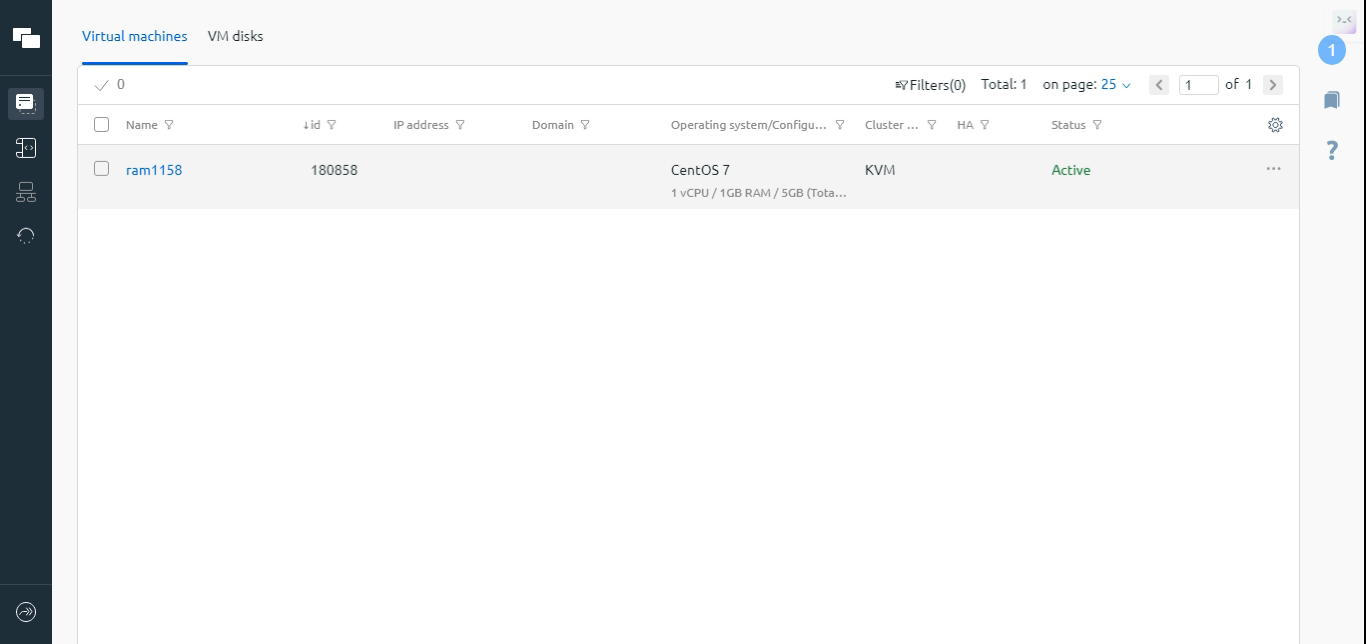
Task: Check the select-all checkbox in header
Action: pos(101,125)
